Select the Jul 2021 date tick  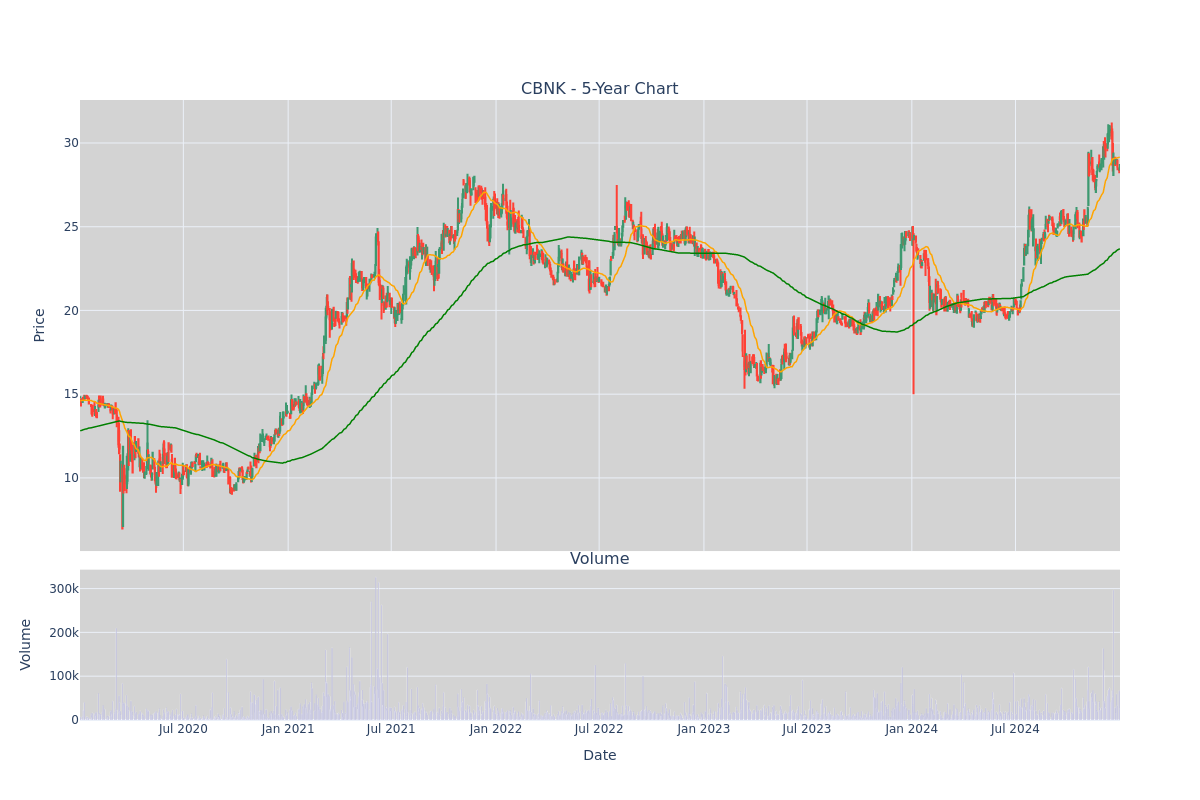tap(391, 729)
